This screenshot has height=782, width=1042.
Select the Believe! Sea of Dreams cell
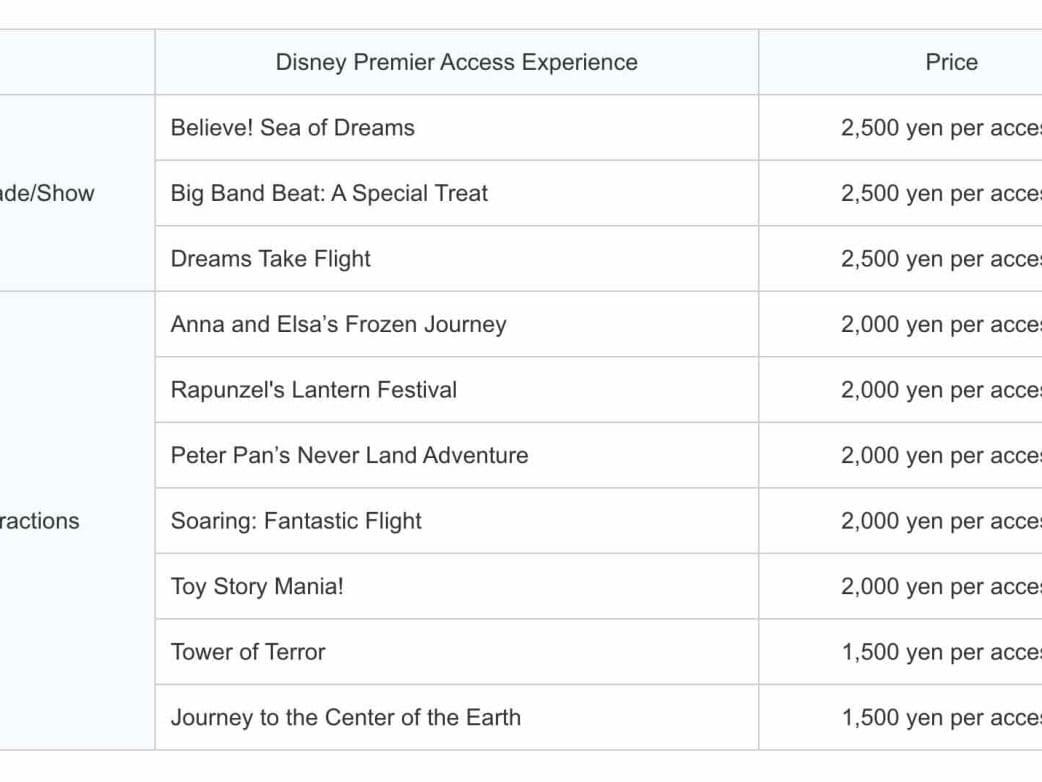tap(292, 128)
